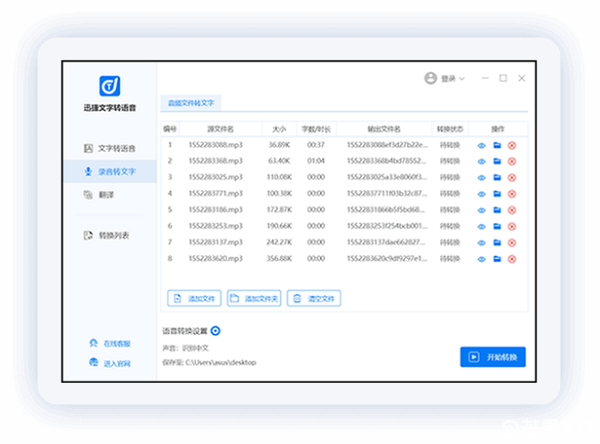Screen dimensions: 600x444
Task: Preview the 1552283620.mp3 row with eye icon
Action: coord(481,260)
